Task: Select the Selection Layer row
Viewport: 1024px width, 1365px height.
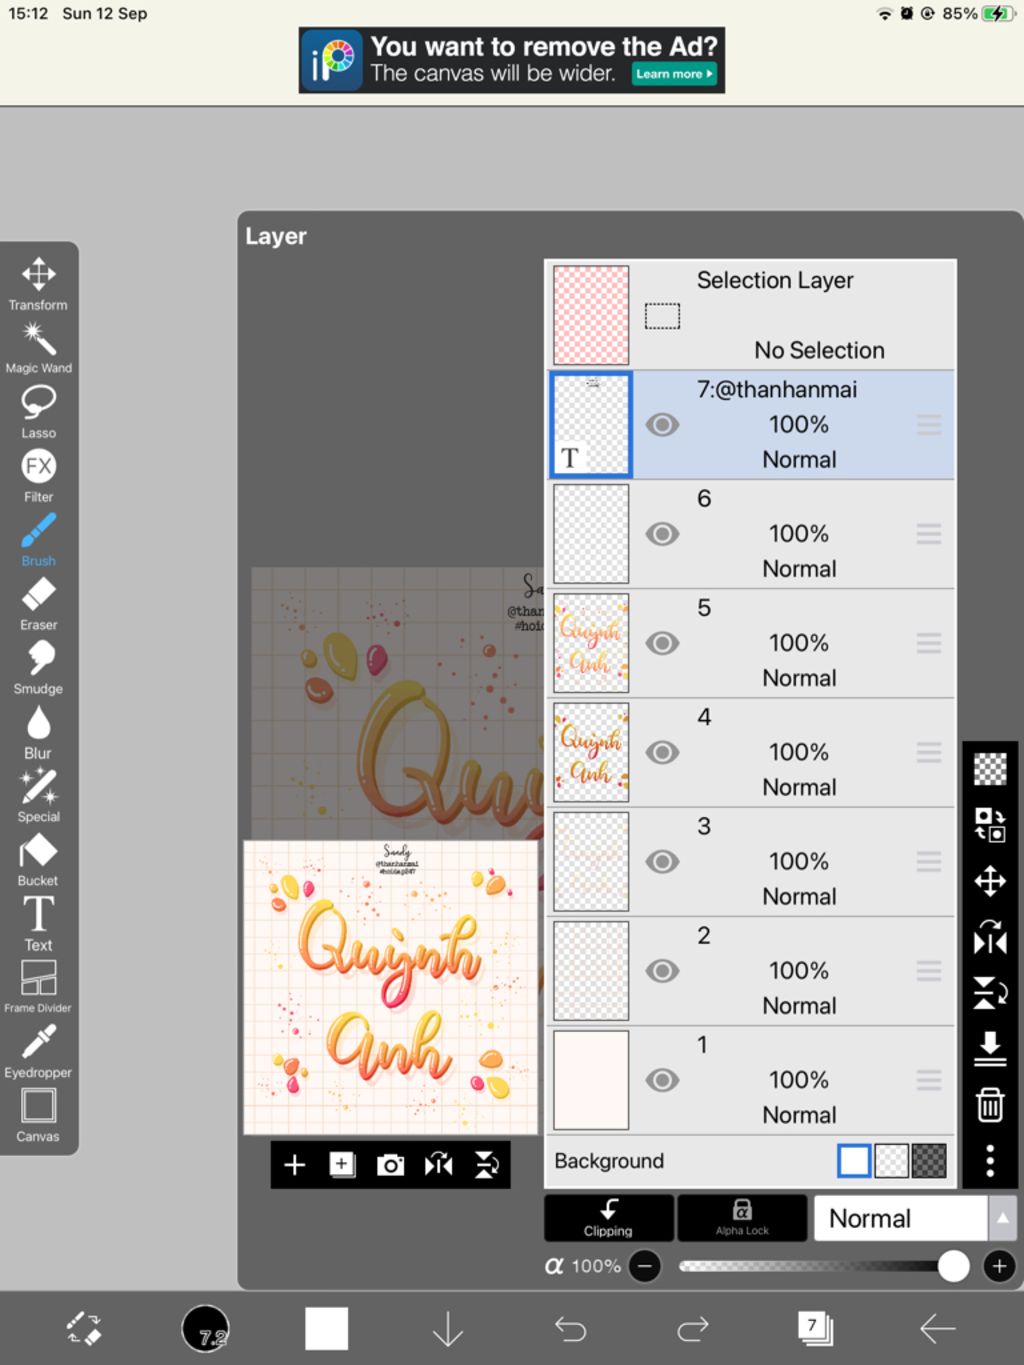Action: point(752,315)
